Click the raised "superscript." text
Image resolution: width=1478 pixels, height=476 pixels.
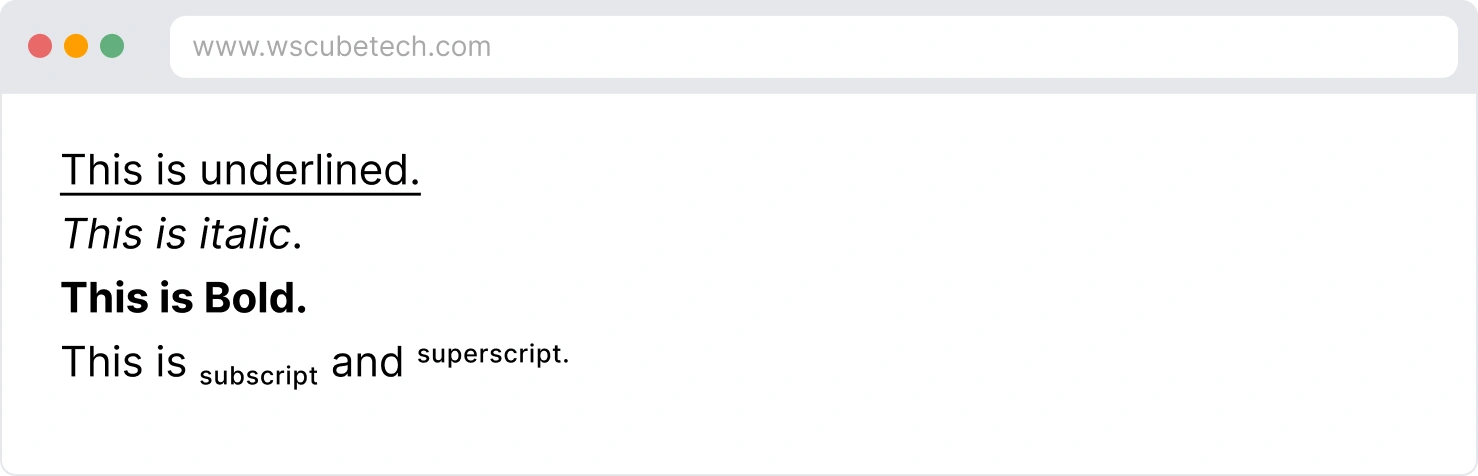tap(493, 355)
